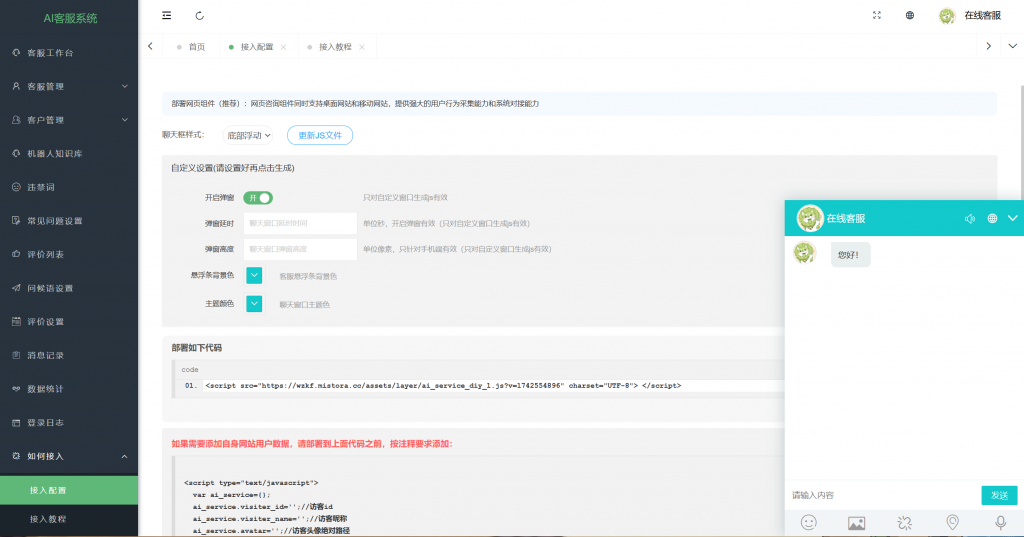Collapse the 如何接入 sidebar menu
The width and height of the screenshot is (1024, 537).
pos(69,456)
